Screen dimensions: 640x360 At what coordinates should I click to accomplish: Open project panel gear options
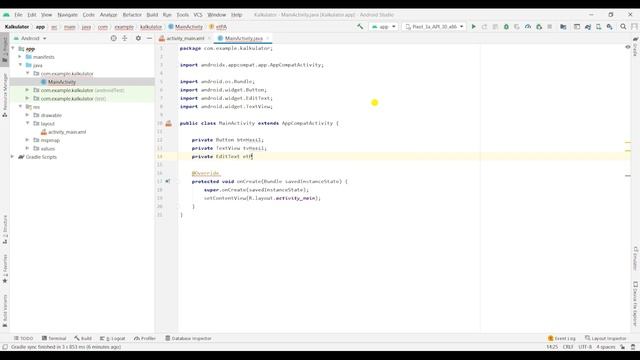coord(138,38)
